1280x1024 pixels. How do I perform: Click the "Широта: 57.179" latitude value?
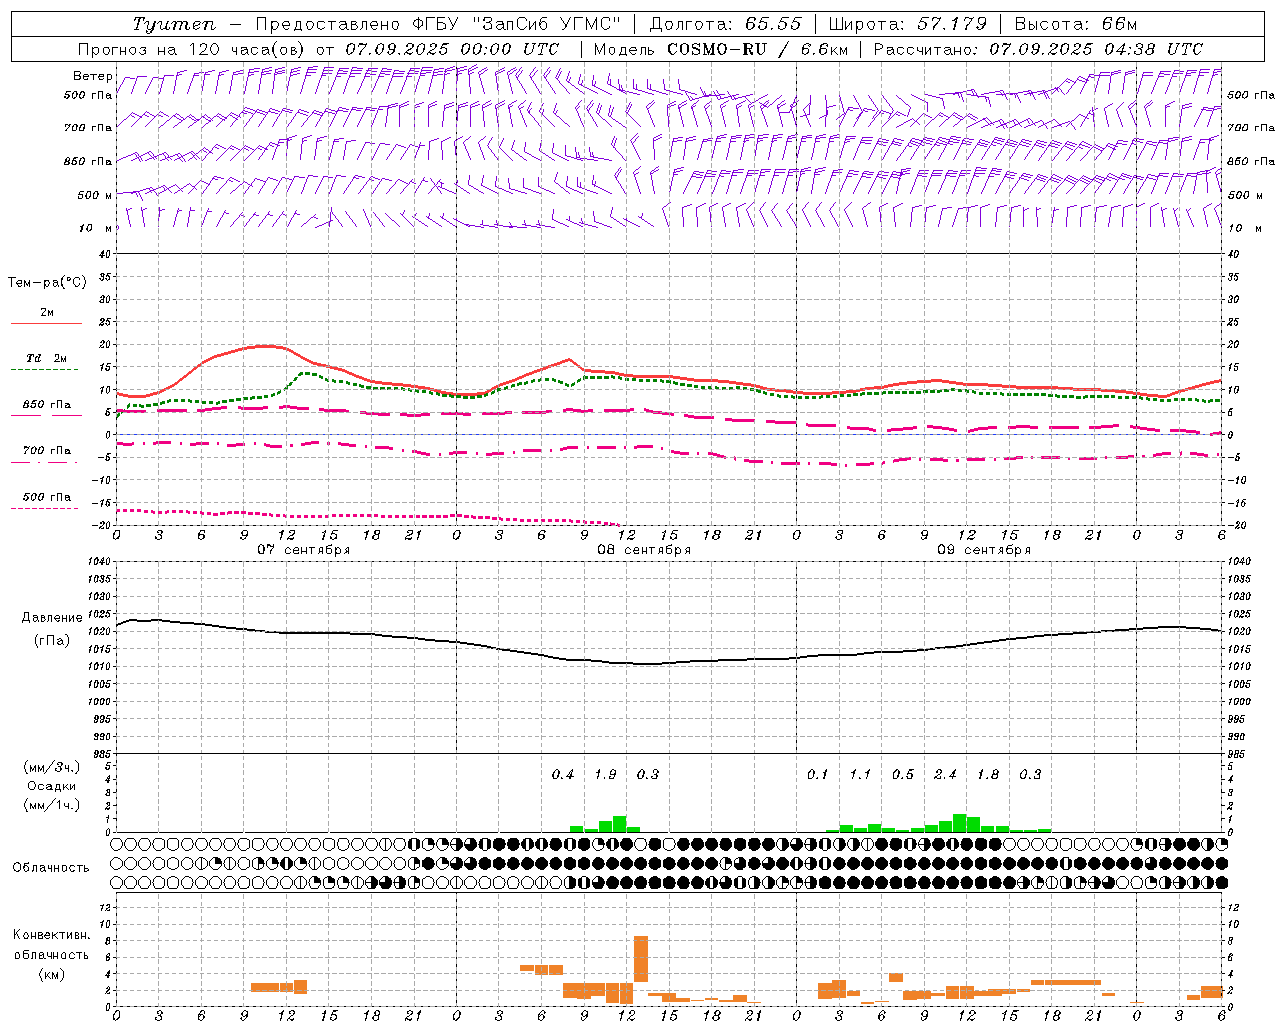(907, 24)
